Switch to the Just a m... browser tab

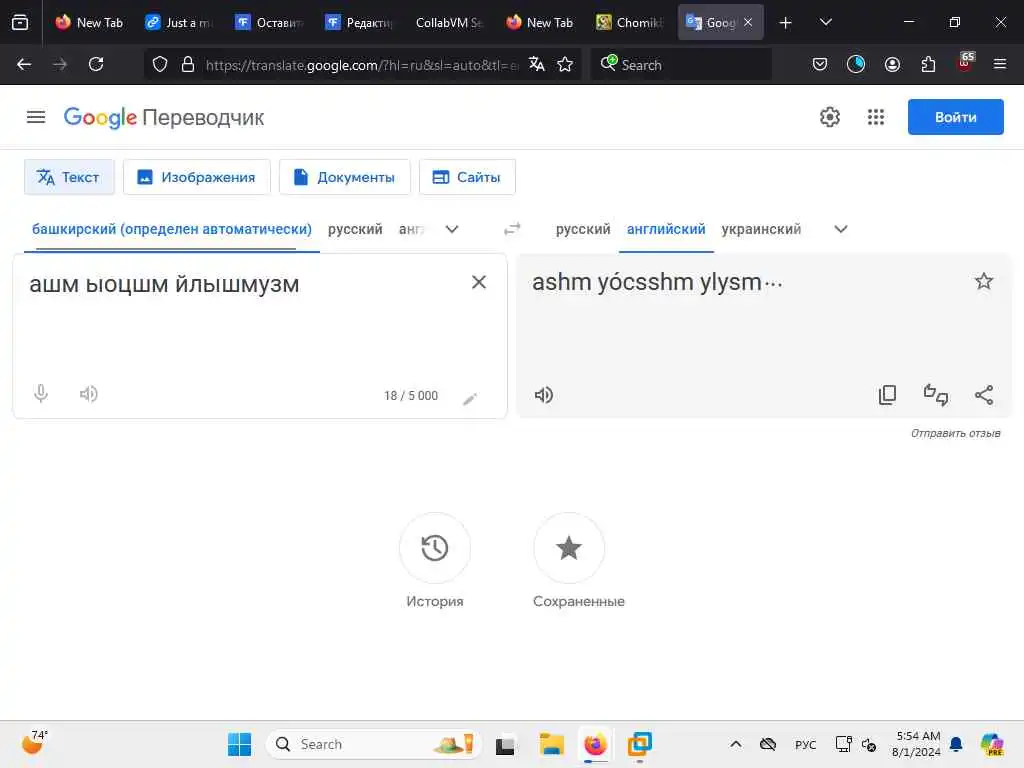(180, 22)
